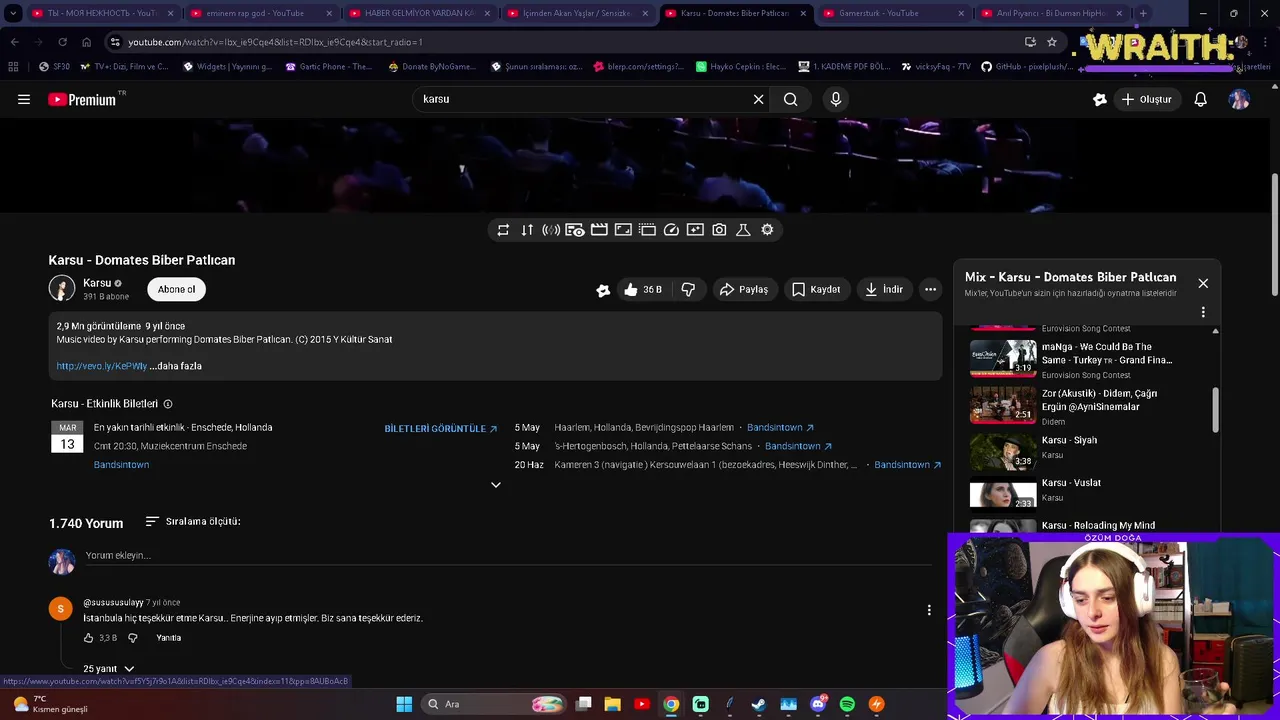Click the resize player frame icon
This screenshot has width=1280, height=720.
tap(623, 230)
